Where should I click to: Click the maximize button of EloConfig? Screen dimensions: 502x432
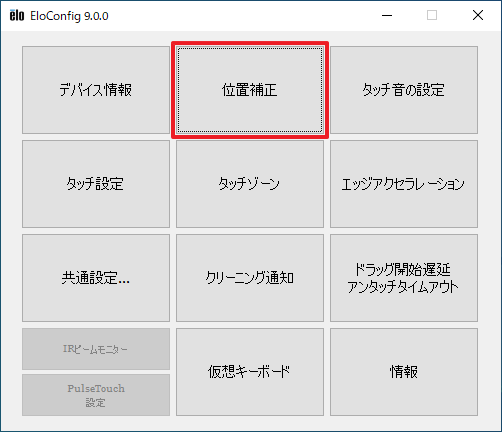432,15
